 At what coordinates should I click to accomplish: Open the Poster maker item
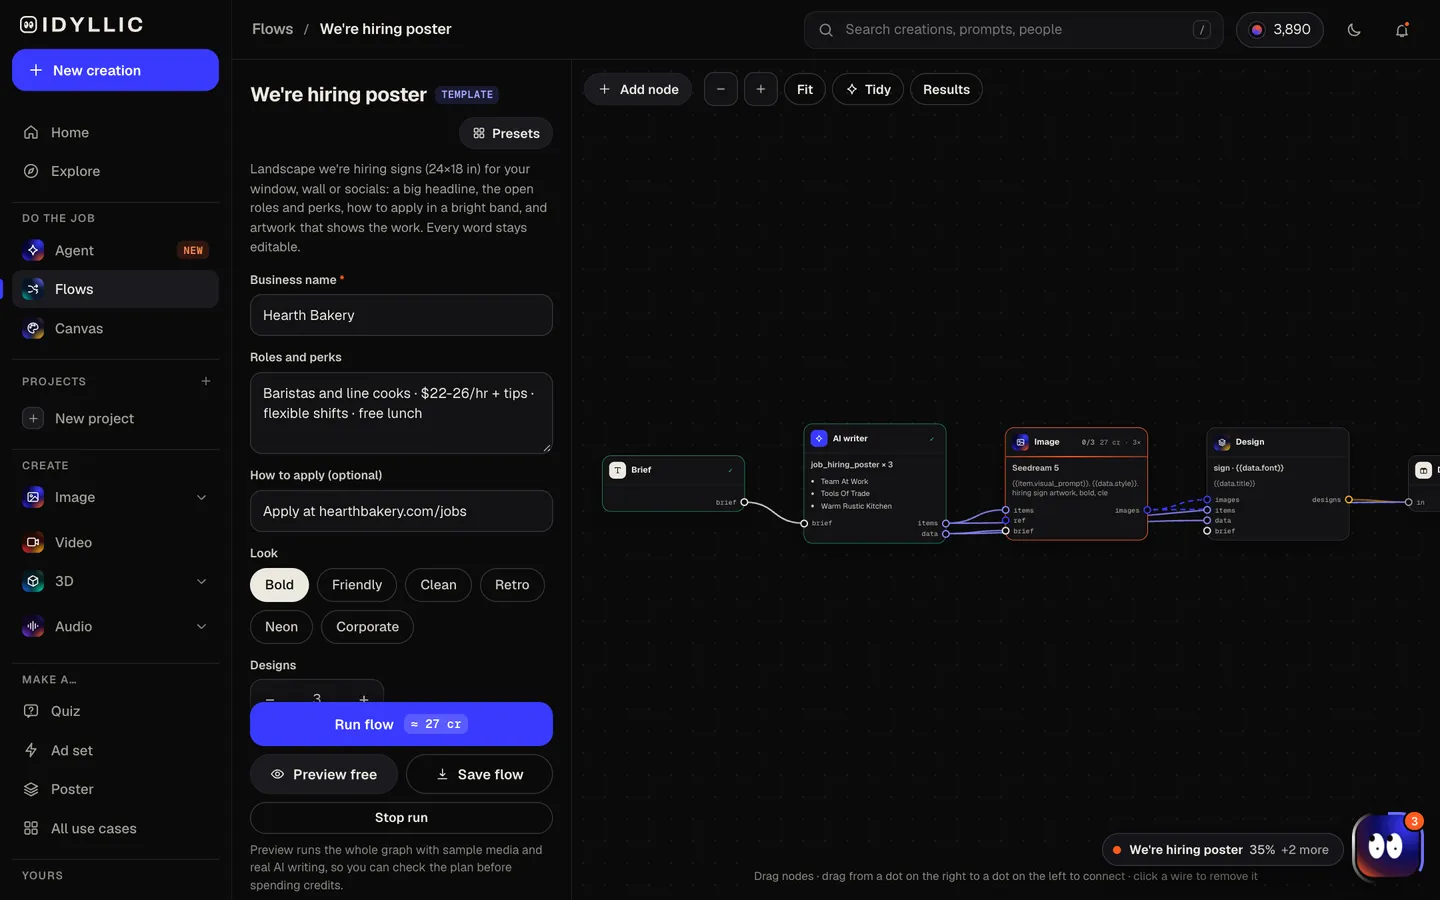(x=115, y=789)
